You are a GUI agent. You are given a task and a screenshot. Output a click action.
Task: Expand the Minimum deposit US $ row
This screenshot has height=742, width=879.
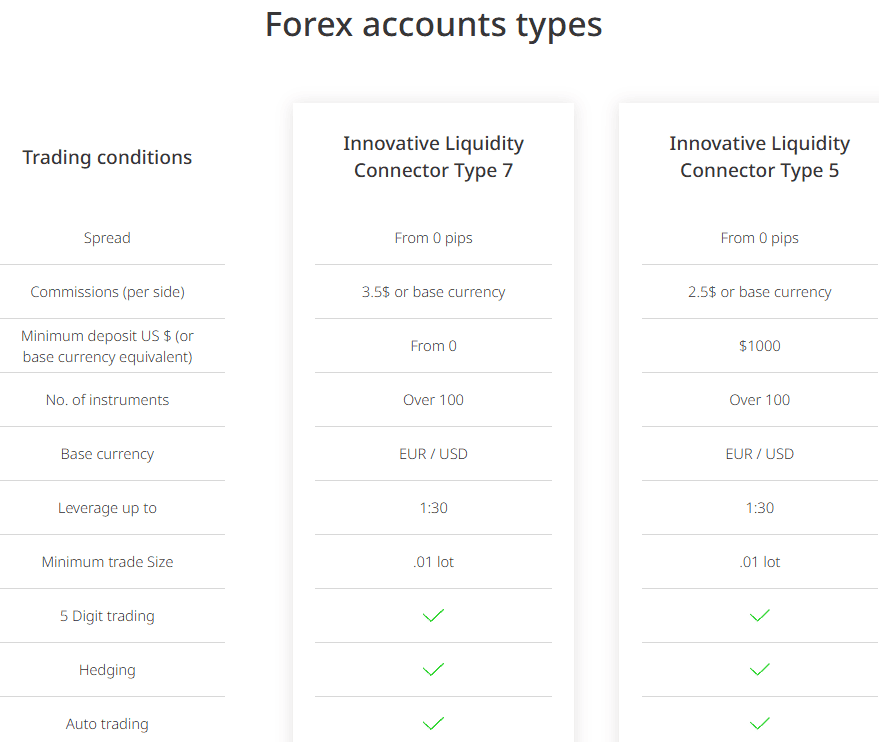(107, 345)
